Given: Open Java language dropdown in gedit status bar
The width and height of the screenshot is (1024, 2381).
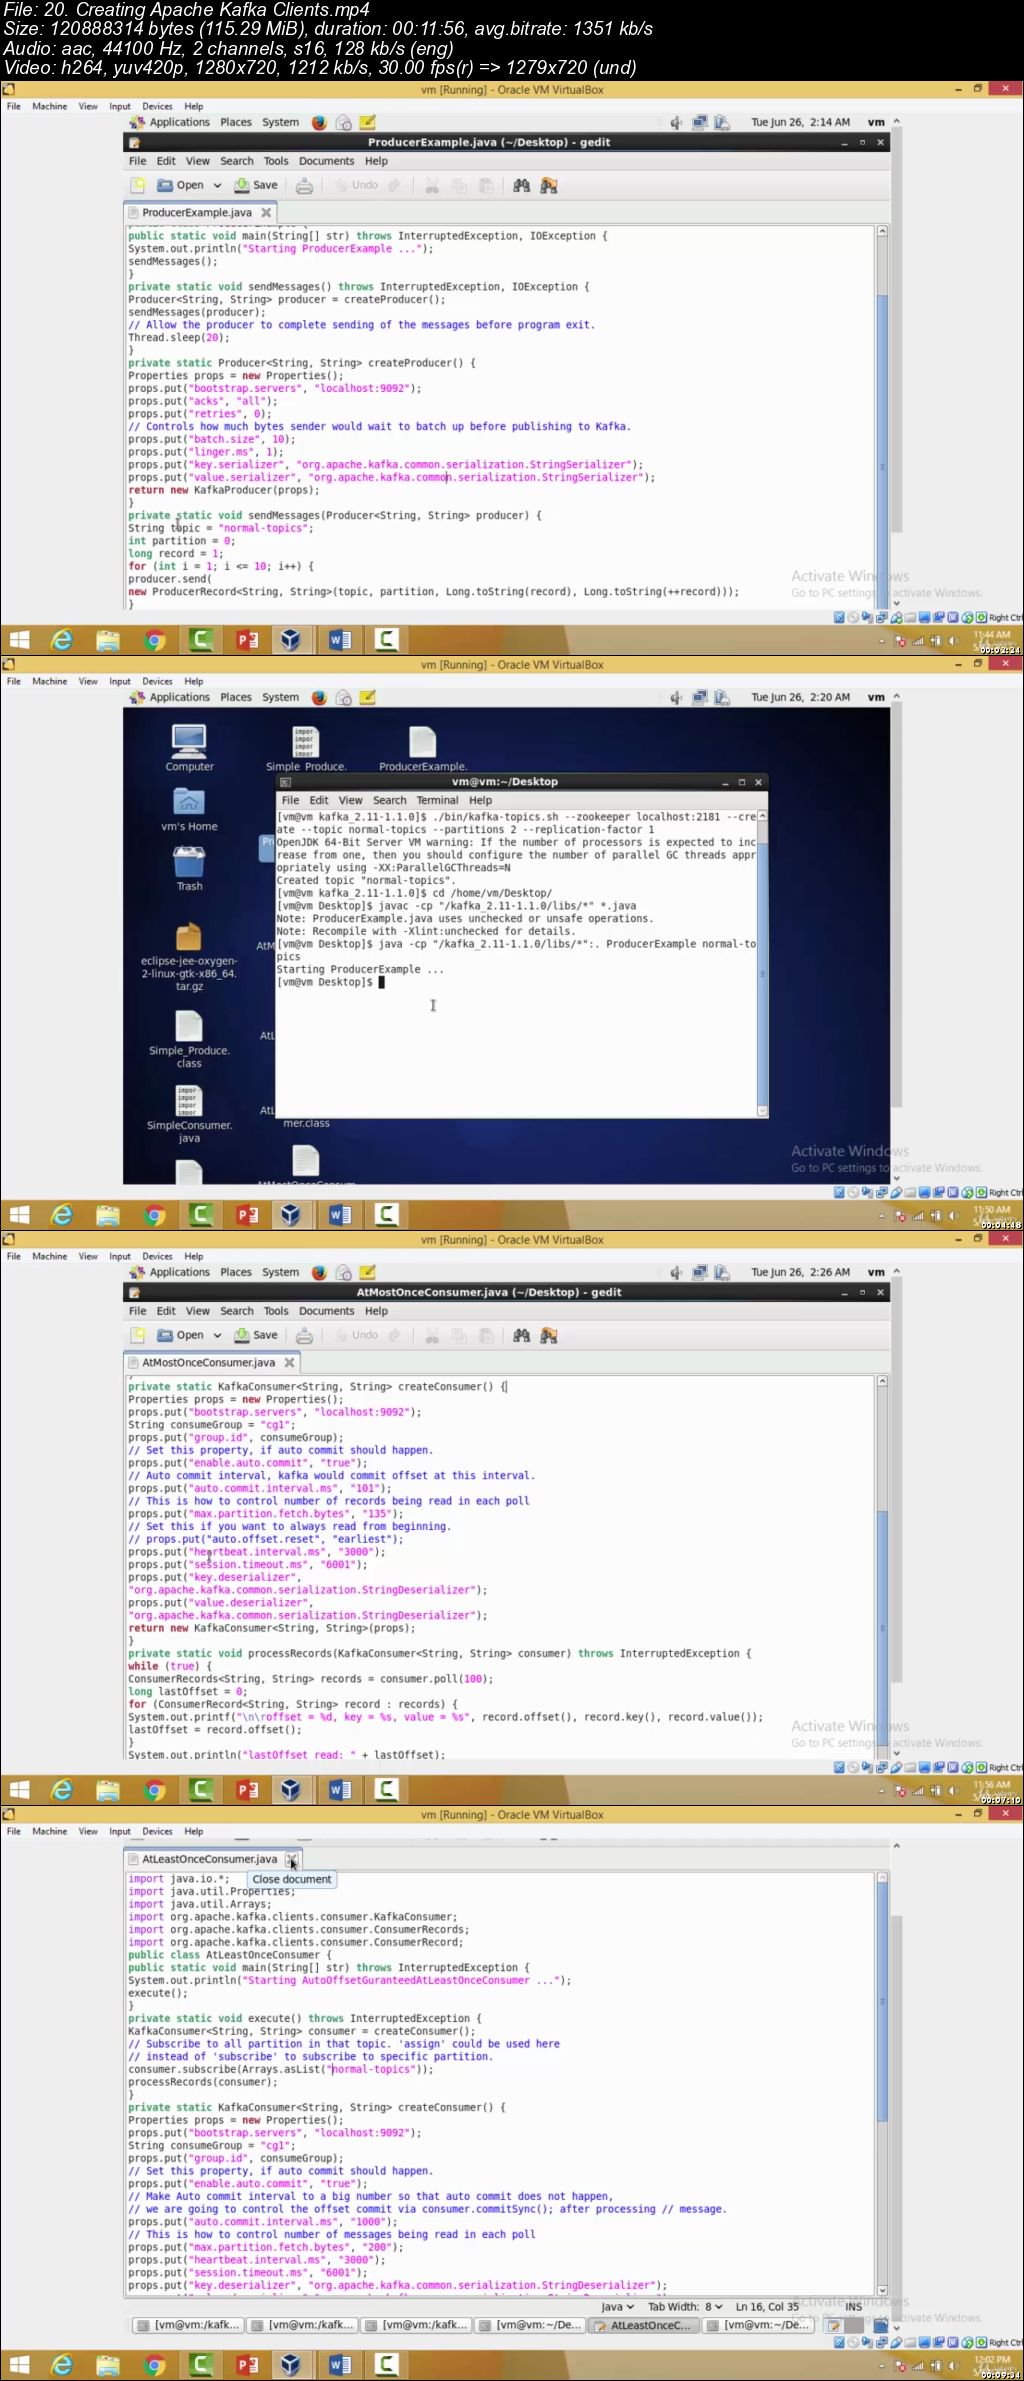Looking at the screenshot, I should point(617,2307).
